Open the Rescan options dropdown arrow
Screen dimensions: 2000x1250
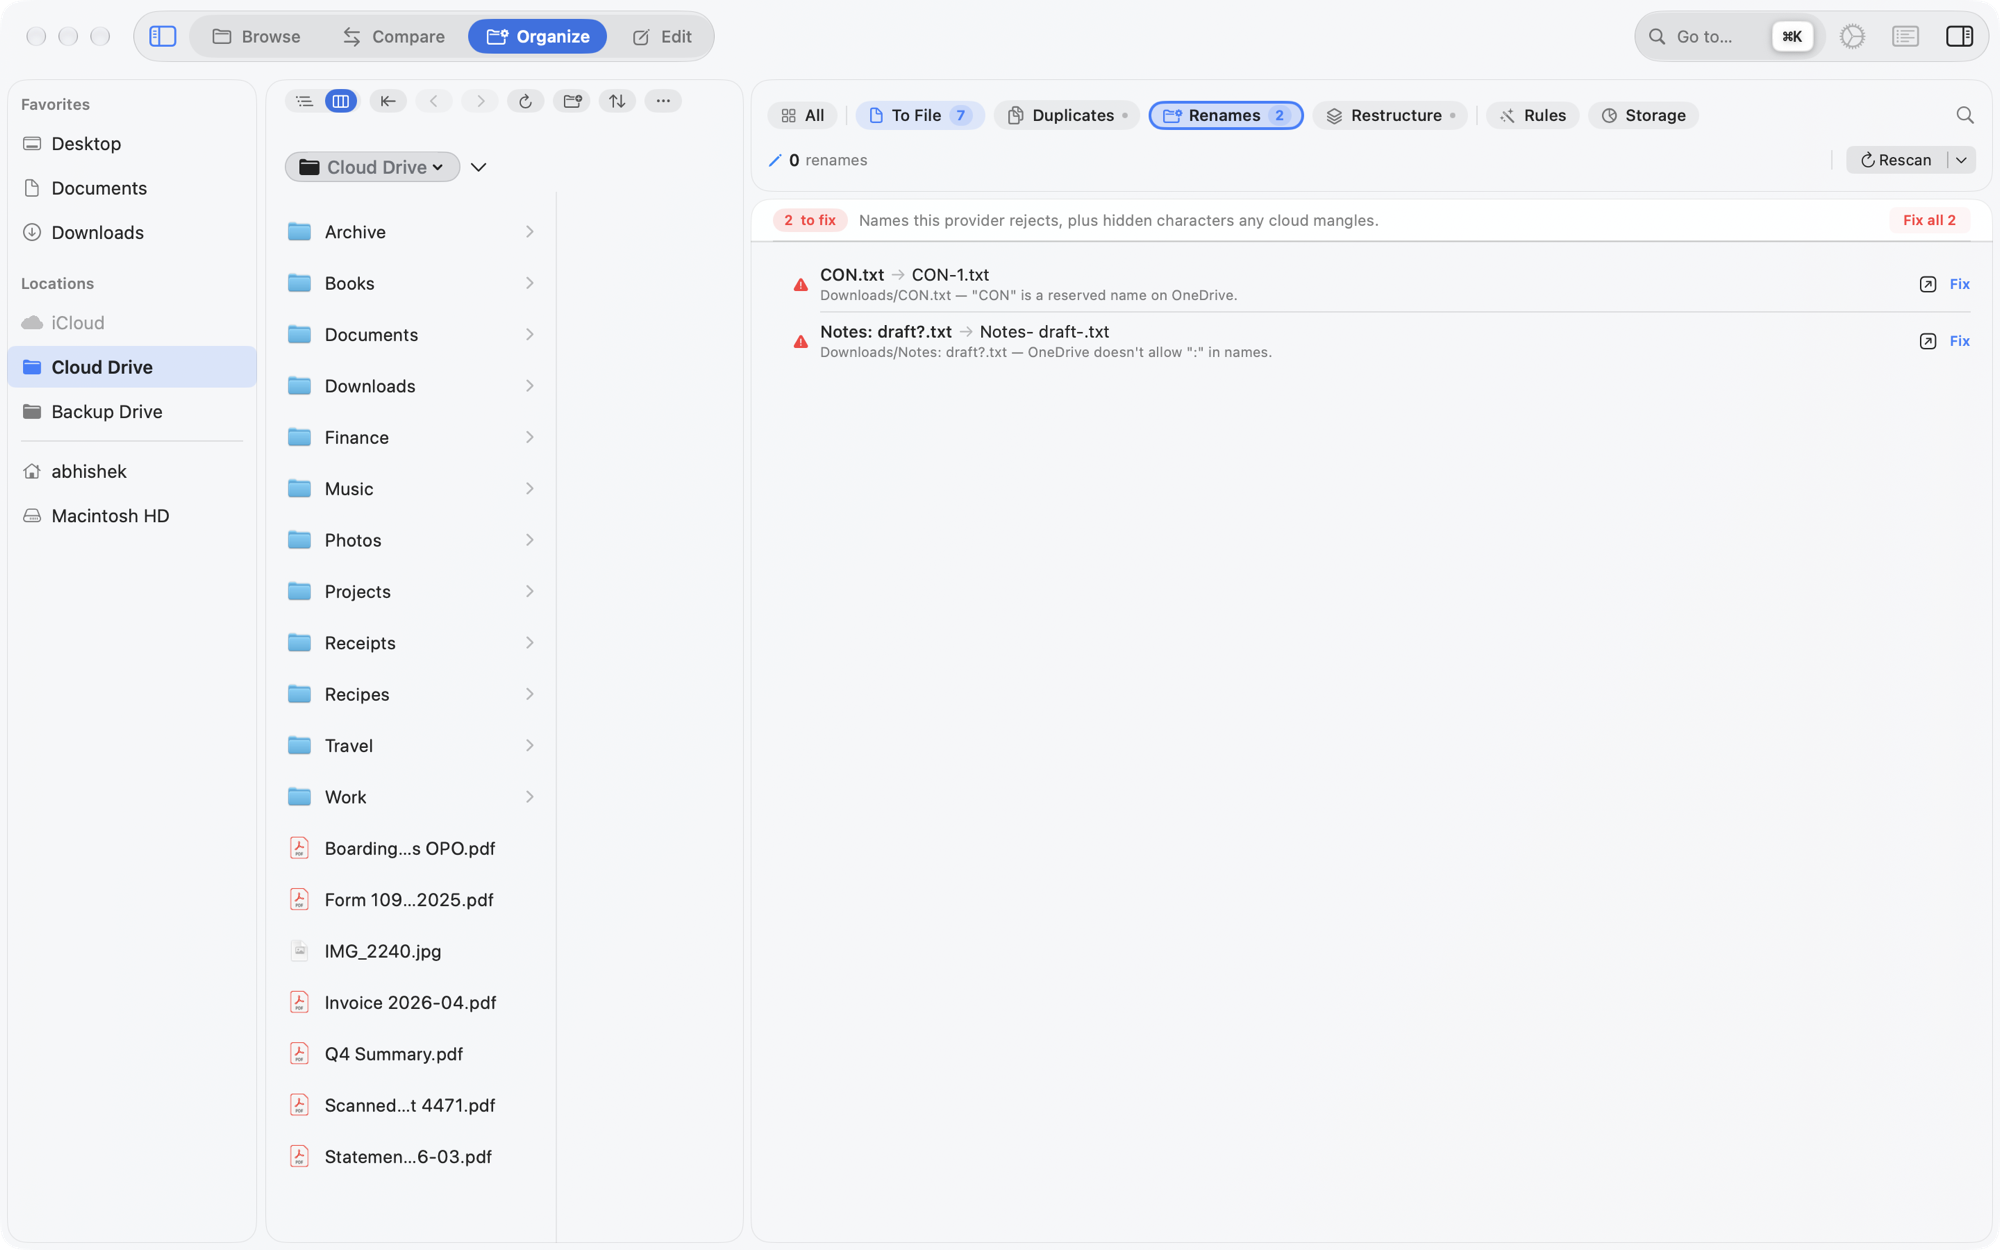tap(1961, 160)
